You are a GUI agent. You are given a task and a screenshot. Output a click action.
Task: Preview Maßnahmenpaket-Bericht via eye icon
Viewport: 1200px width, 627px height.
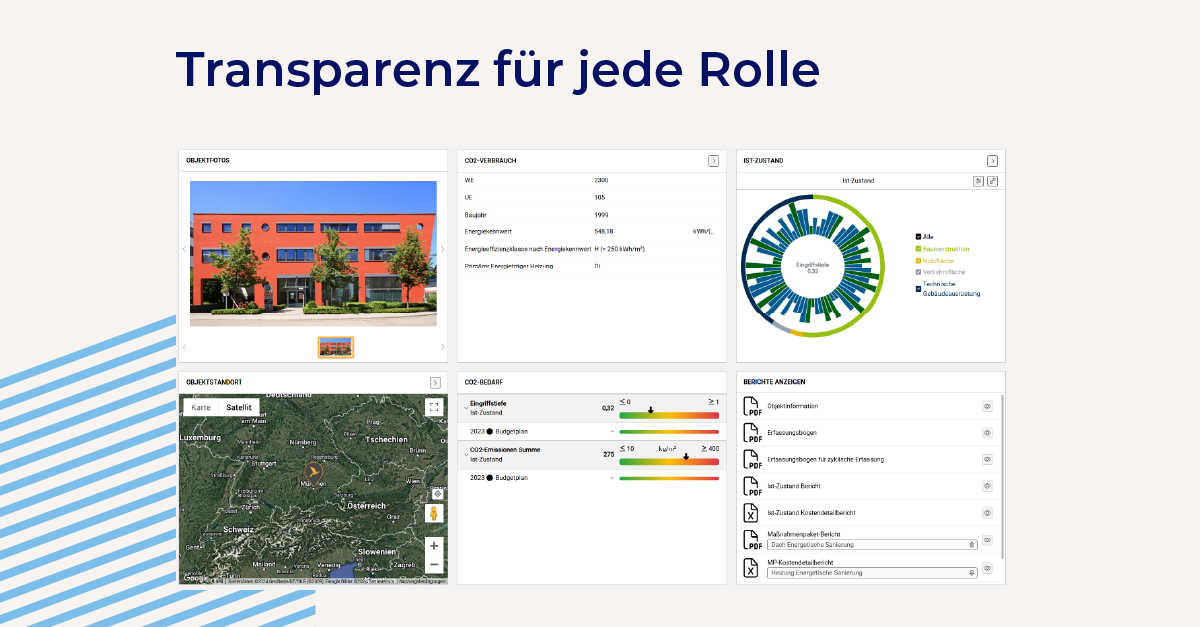pyautogui.click(x=987, y=540)
